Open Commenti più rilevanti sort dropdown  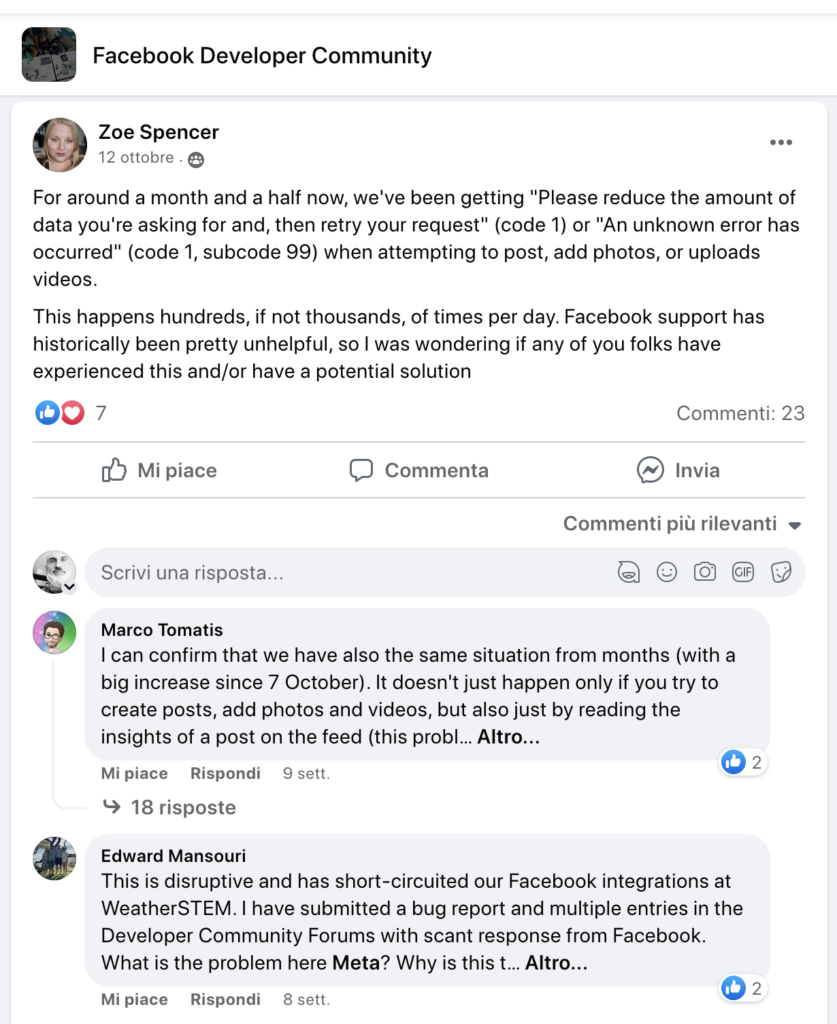pyautogui.click(x=682, y=524)
